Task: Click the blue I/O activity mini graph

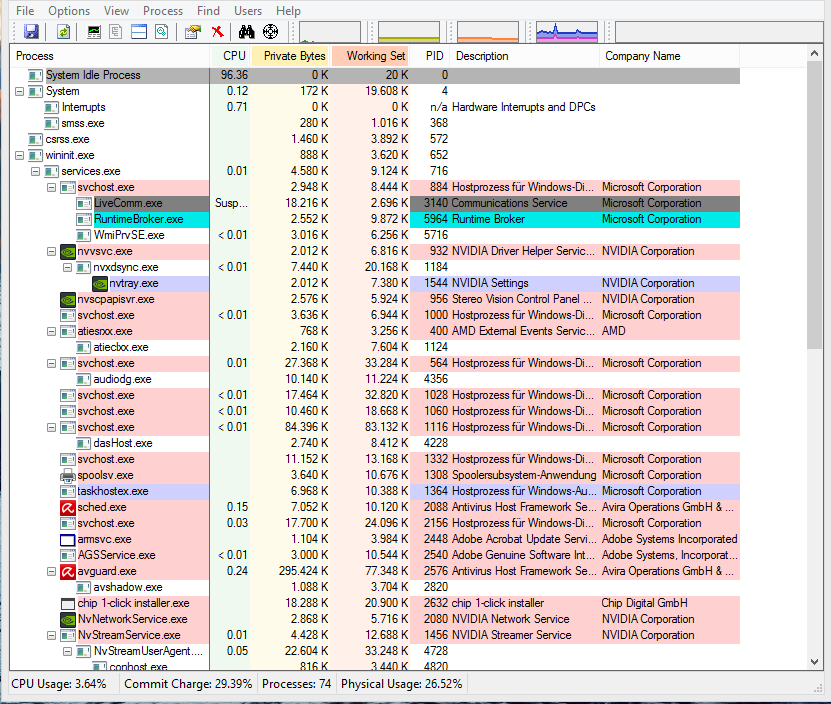Action: (567, 32)
